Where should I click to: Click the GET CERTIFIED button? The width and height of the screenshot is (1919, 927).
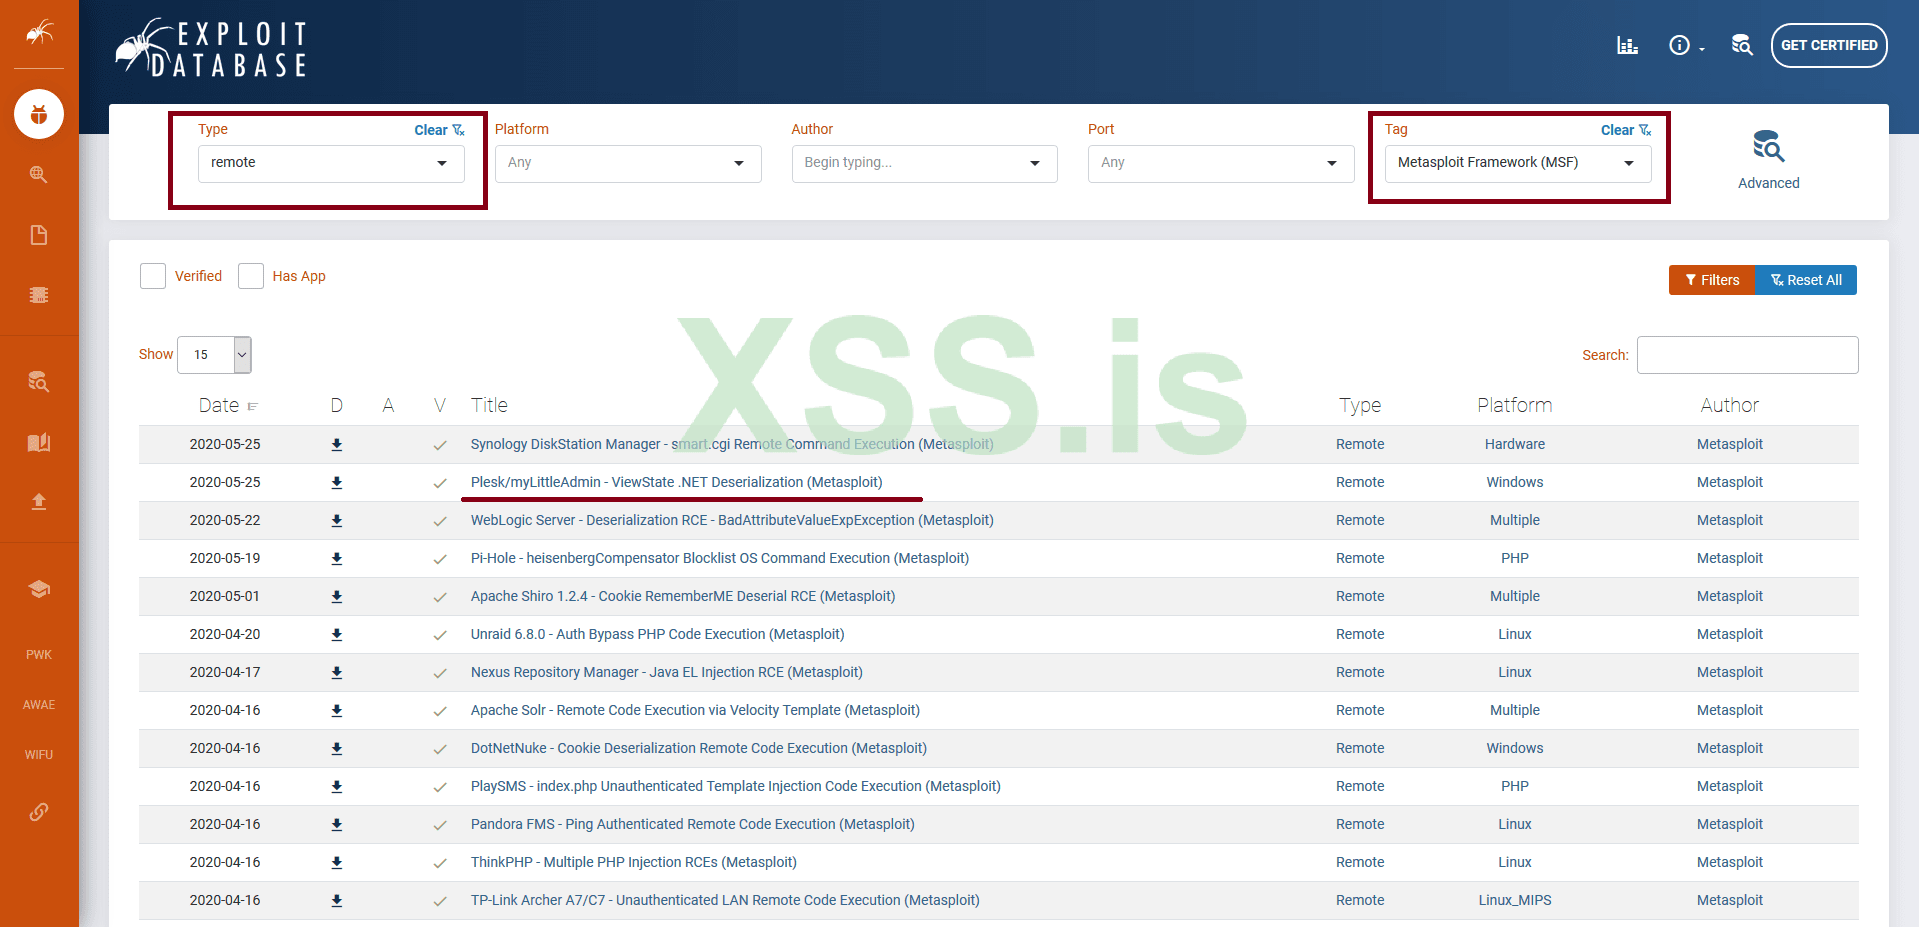pos(1829,45)
